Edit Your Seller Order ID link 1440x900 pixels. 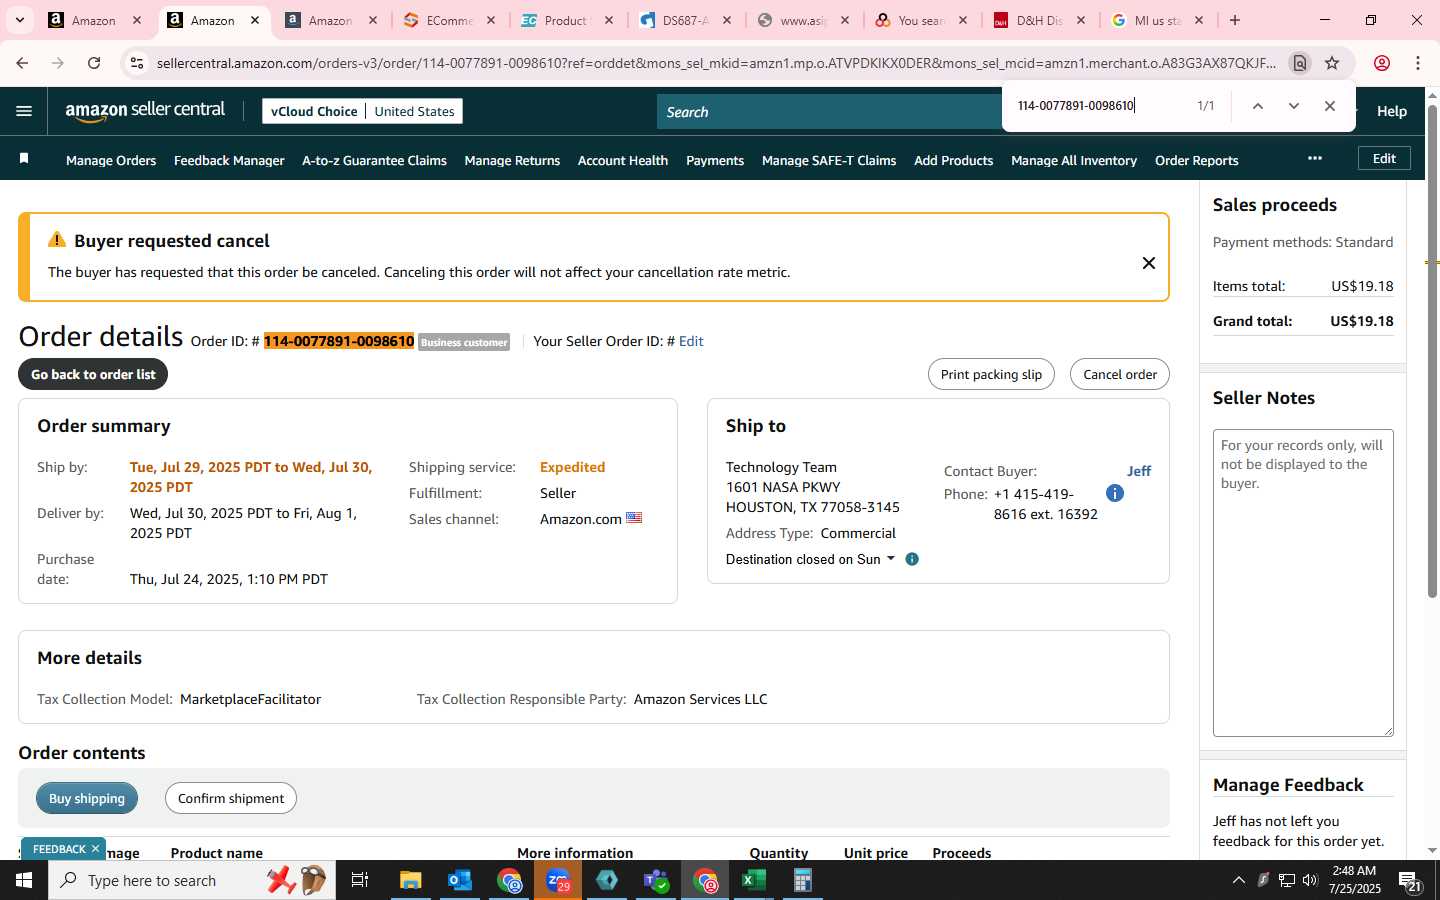pyautogui.click(x=691, y=341)
